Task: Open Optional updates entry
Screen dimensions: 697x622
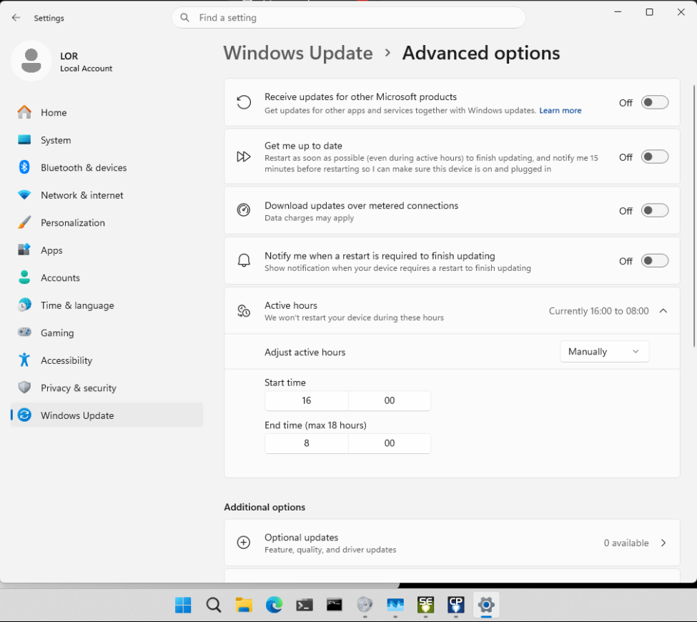Action: (x=452, y=542)
